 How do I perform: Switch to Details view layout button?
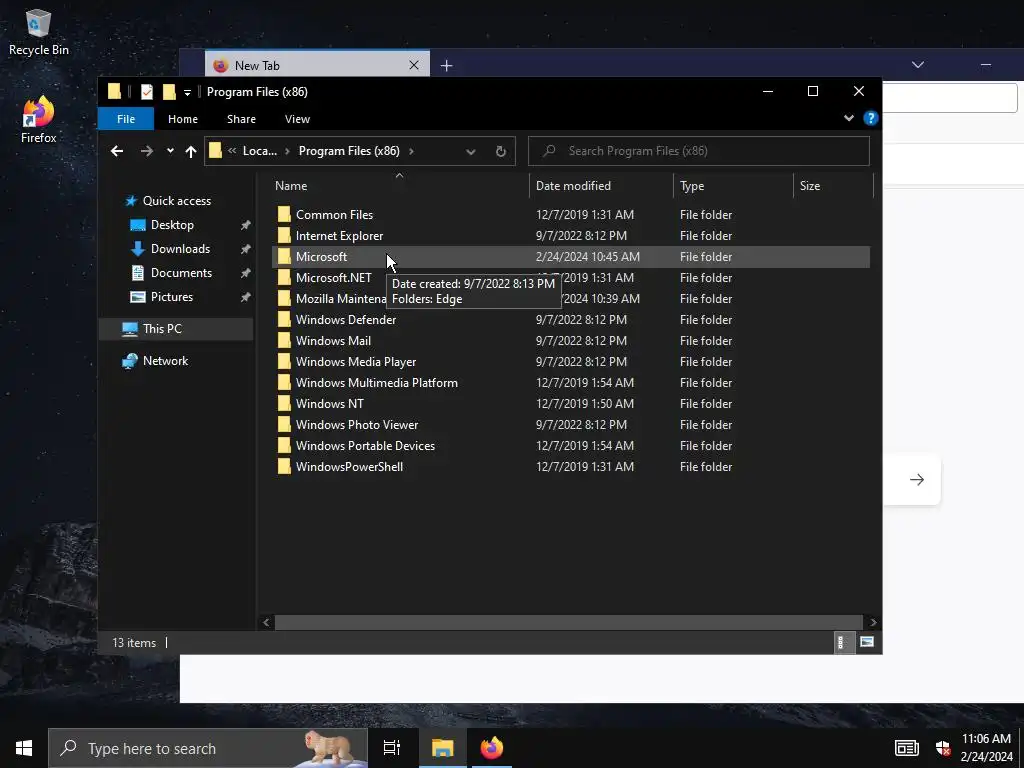(x=842, y=643)
